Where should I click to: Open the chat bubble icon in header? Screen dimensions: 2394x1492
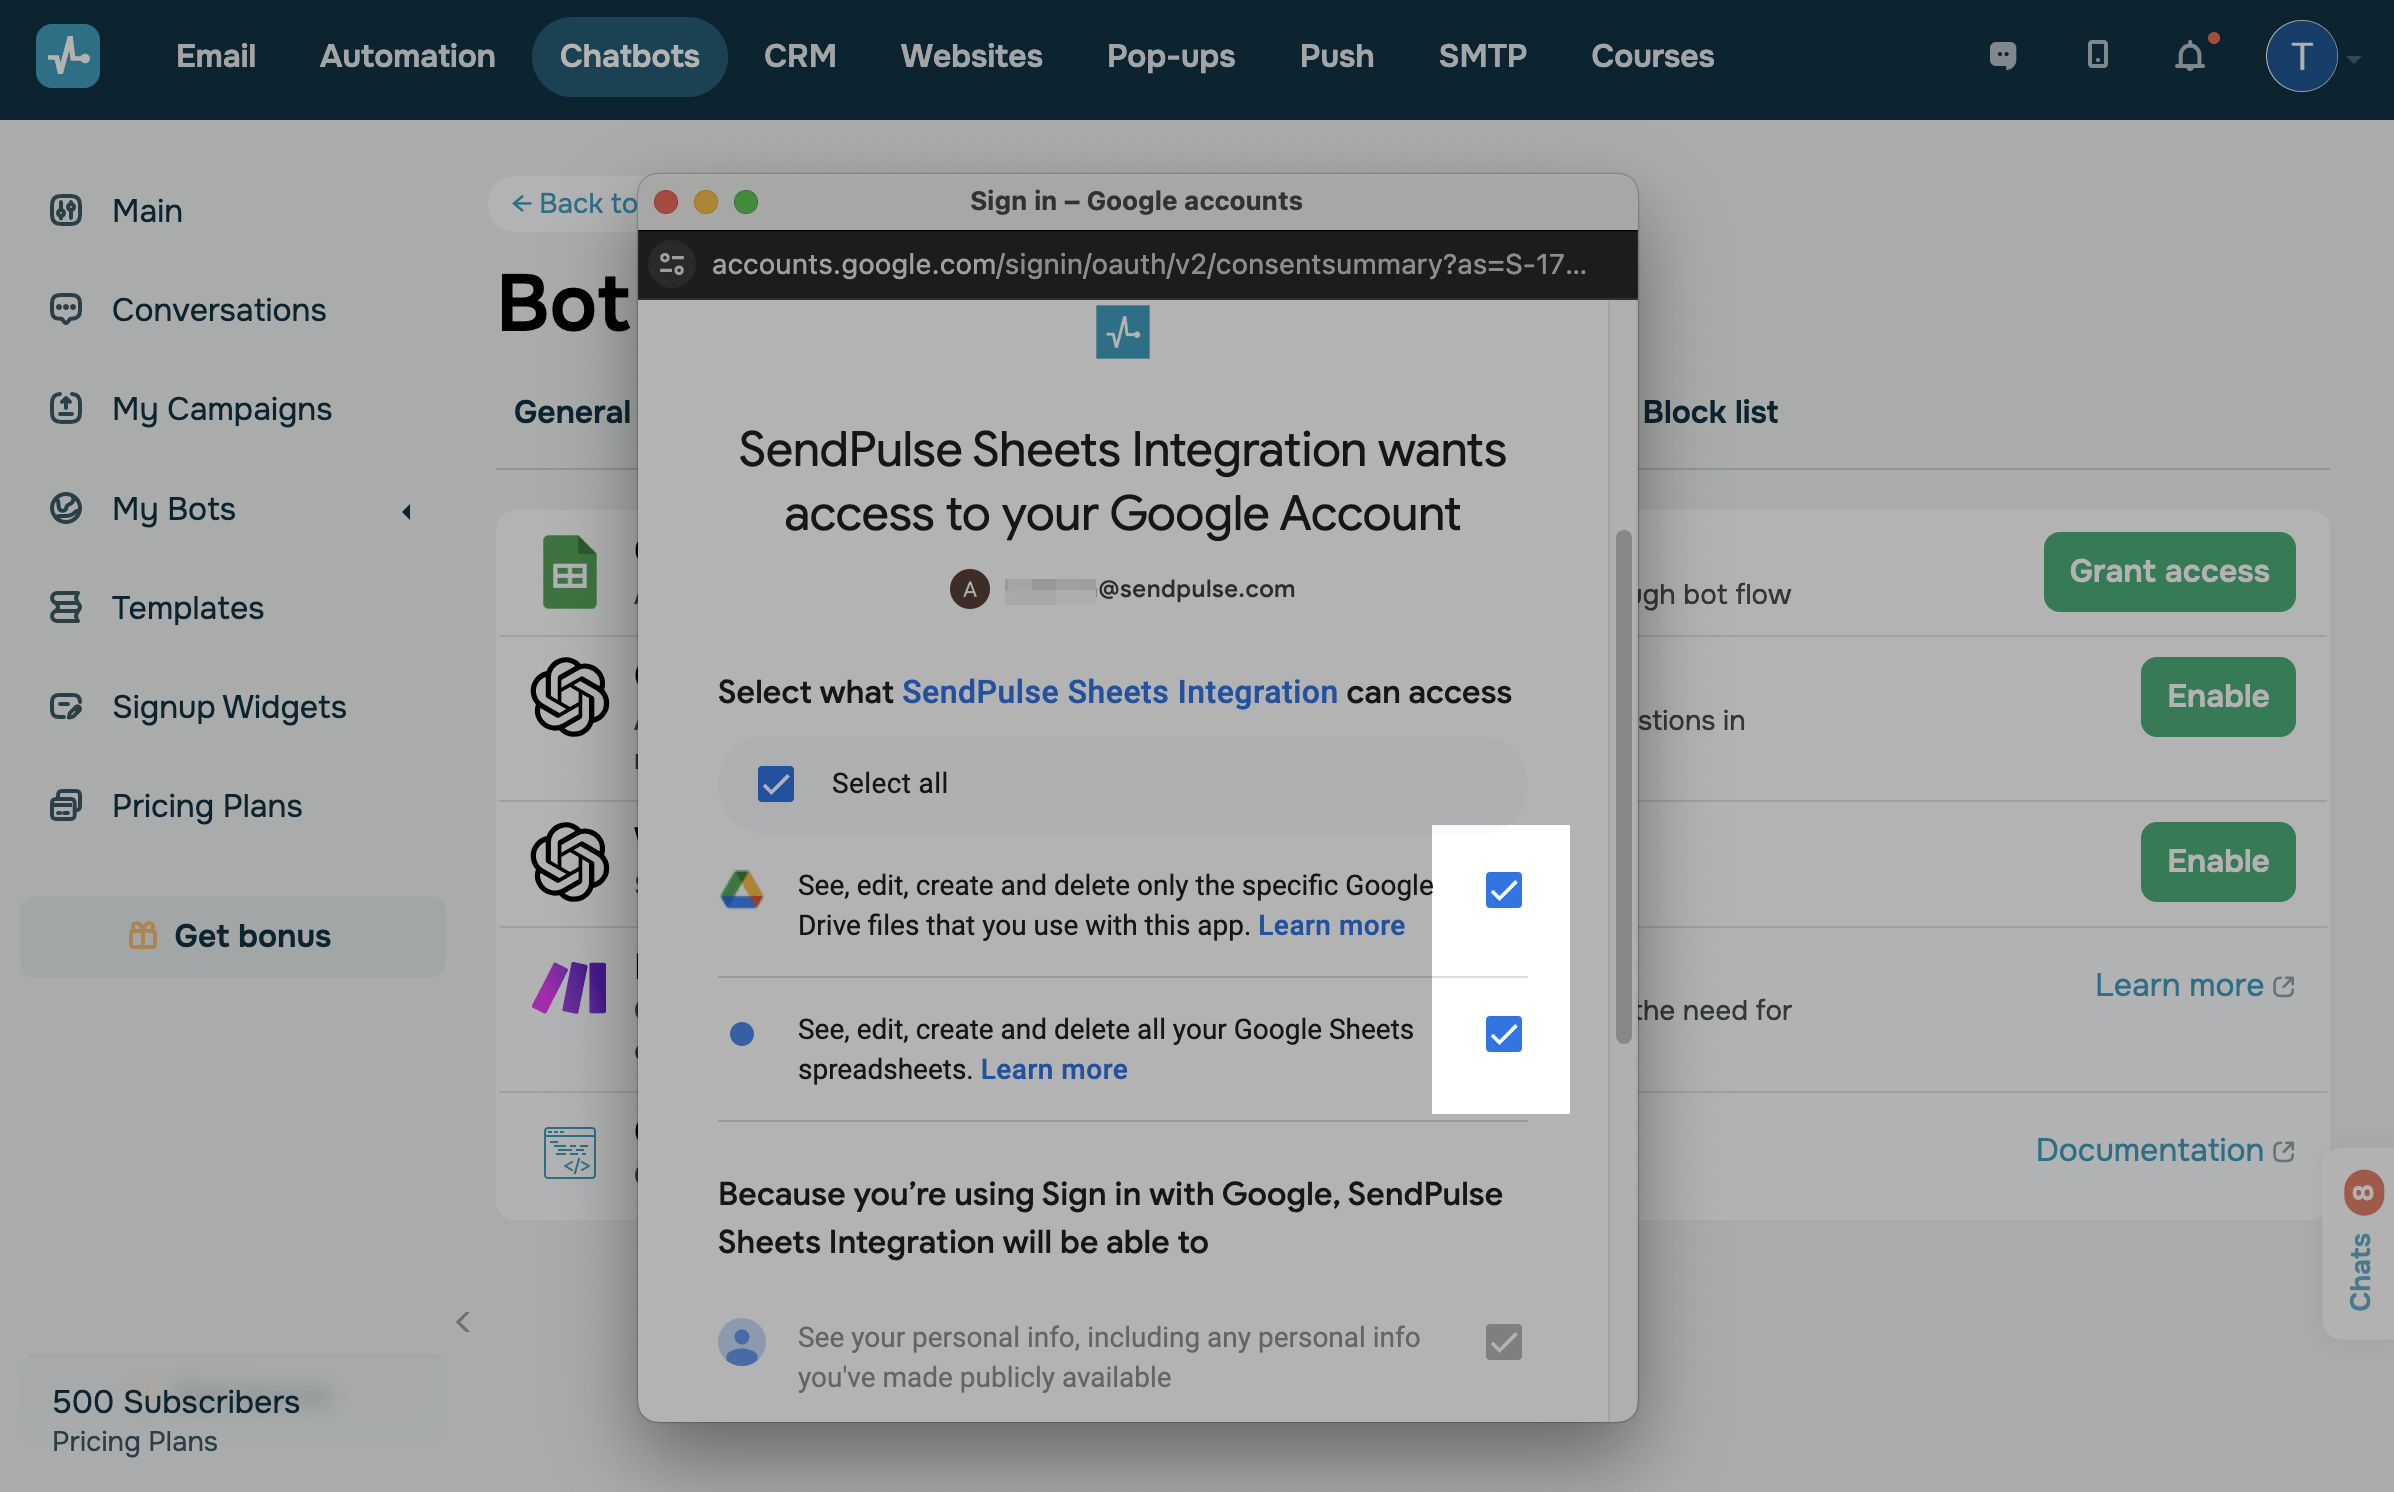[x=2003, y=55]
